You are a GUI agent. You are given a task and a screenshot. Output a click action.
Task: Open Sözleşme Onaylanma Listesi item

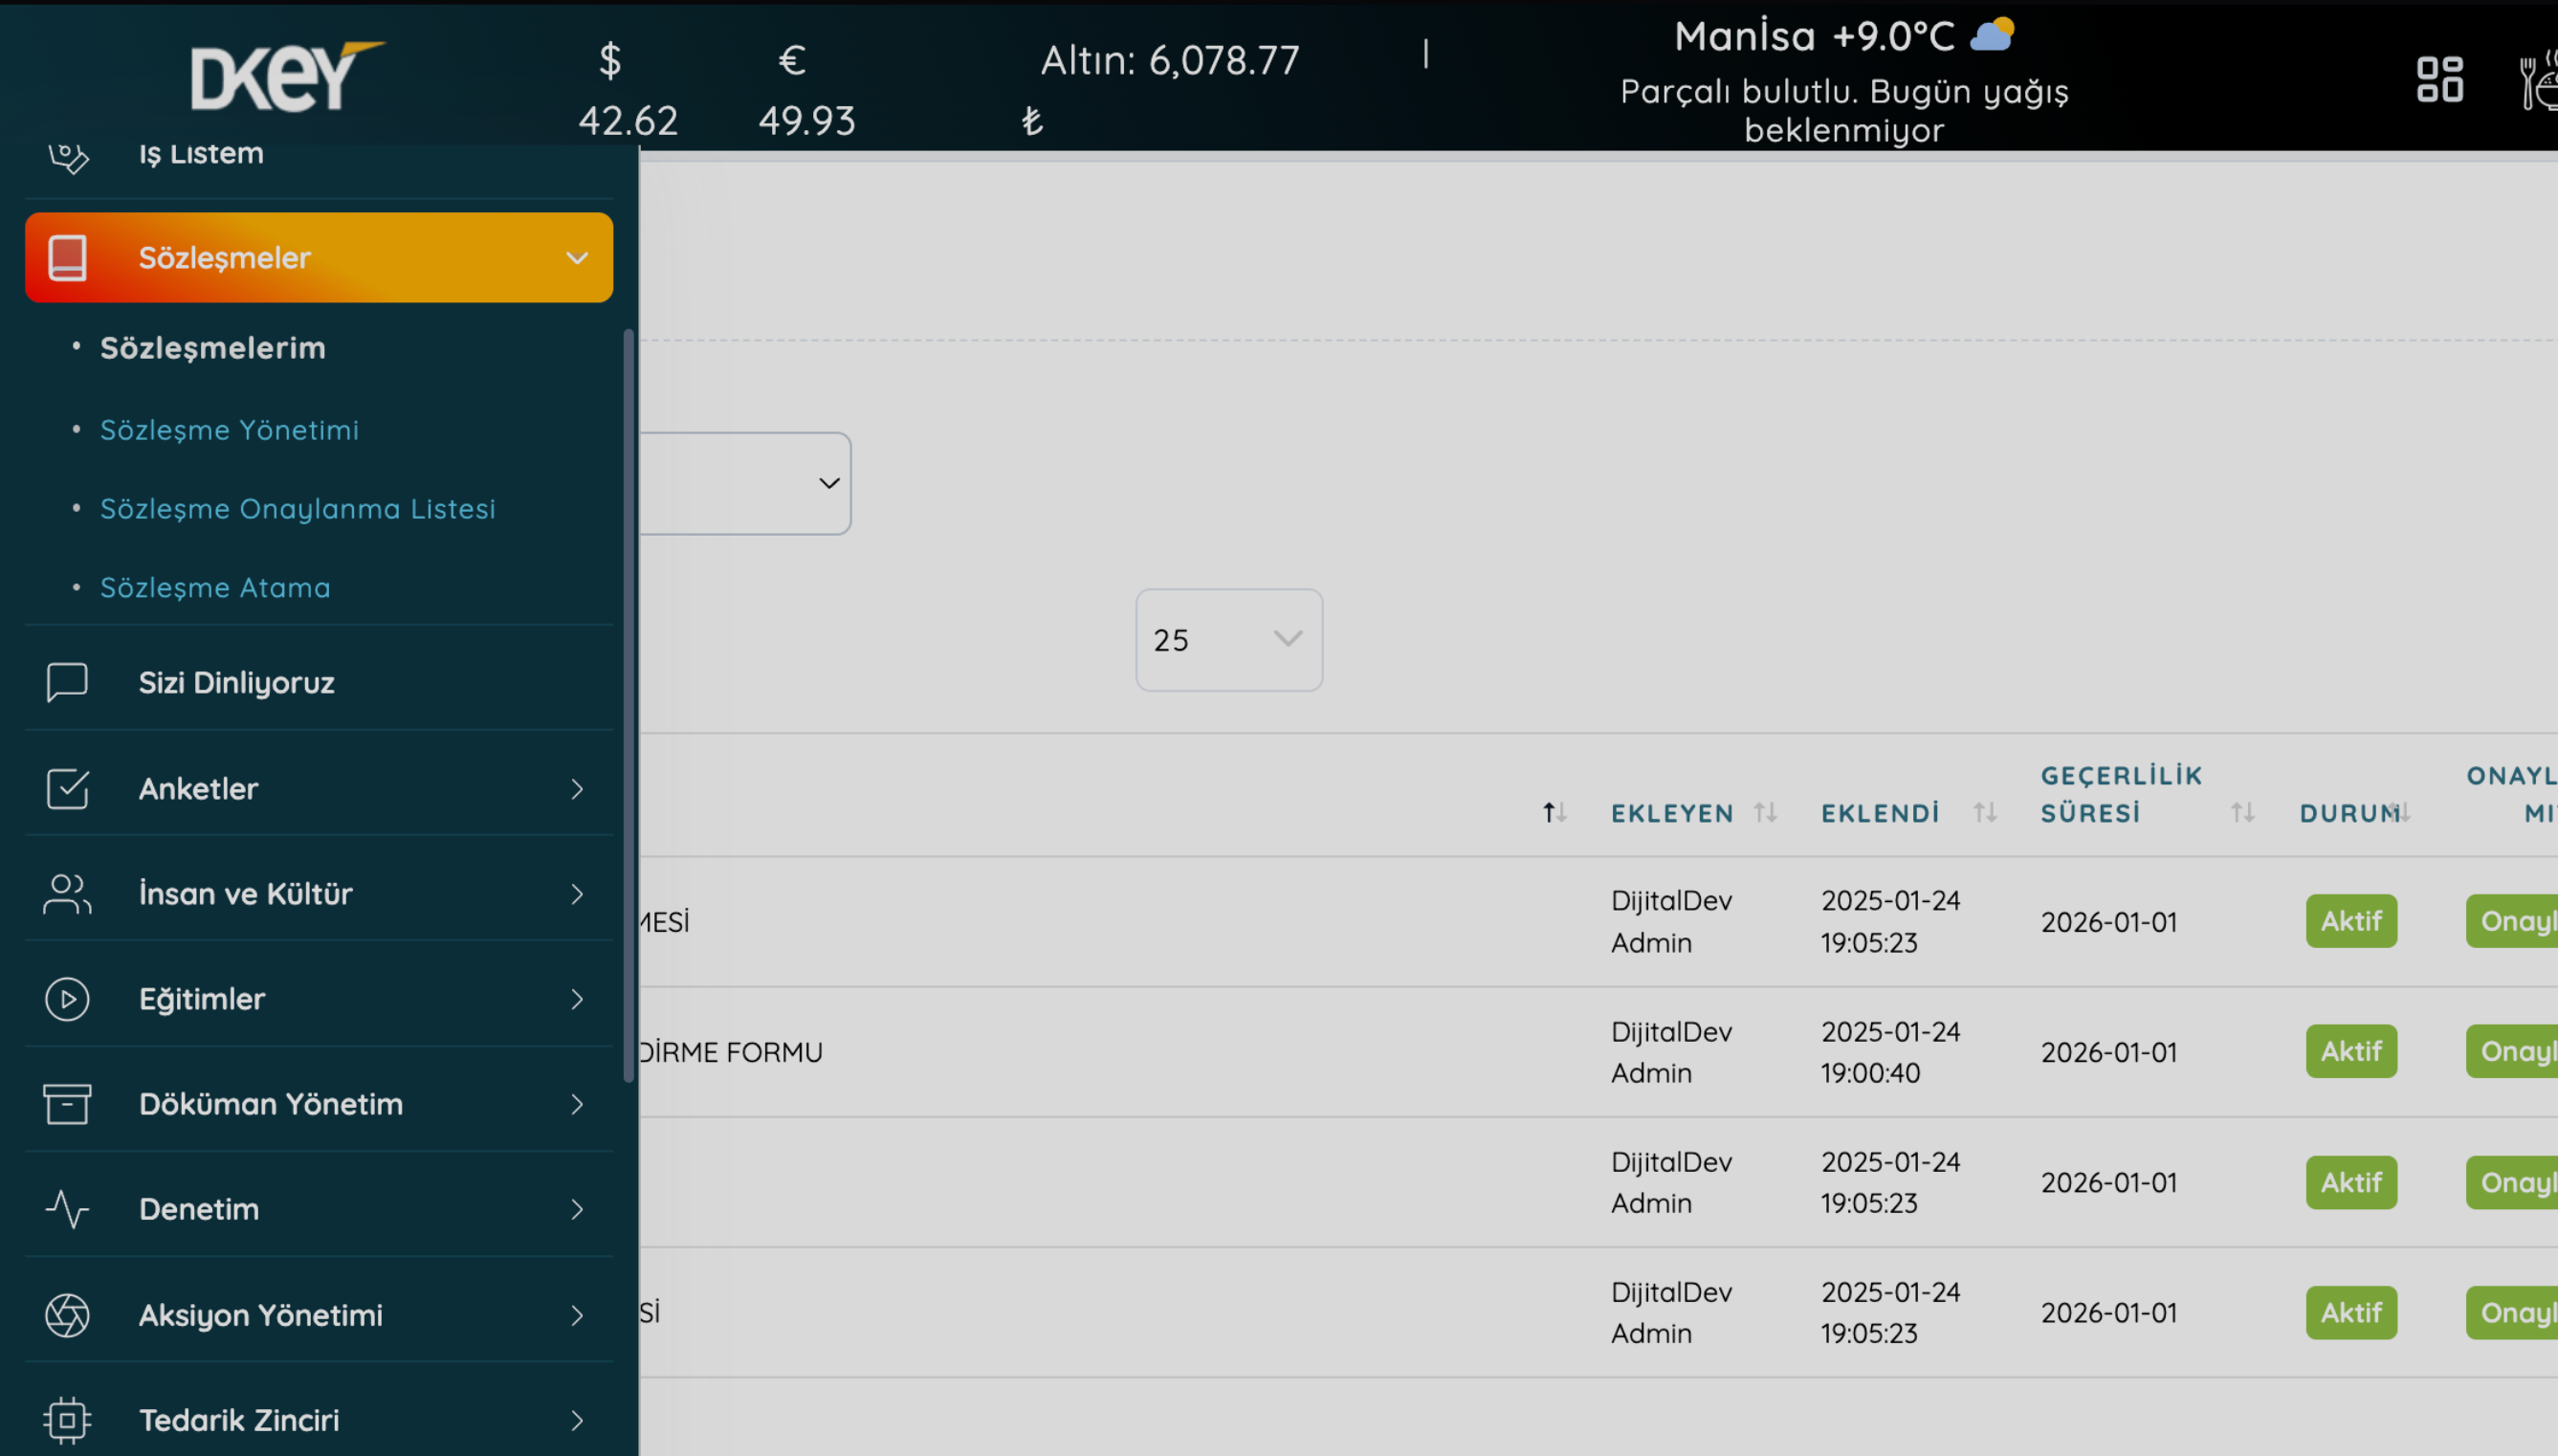[x=297, y=509]
